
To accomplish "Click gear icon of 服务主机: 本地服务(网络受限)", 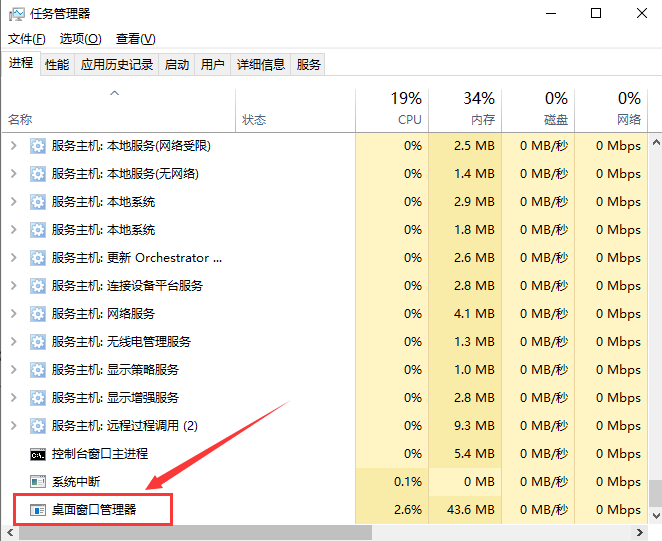I will (x=38, y=146).
